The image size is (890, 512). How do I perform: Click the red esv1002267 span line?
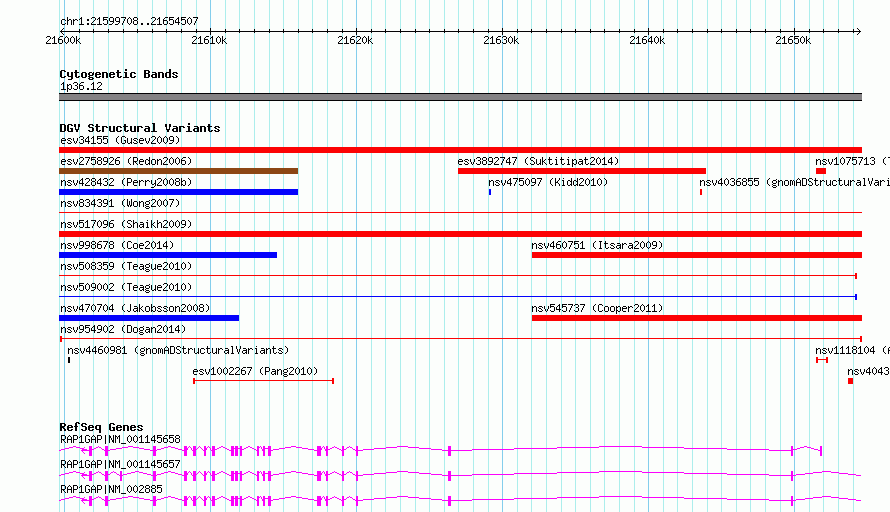[x=263, y=381]
